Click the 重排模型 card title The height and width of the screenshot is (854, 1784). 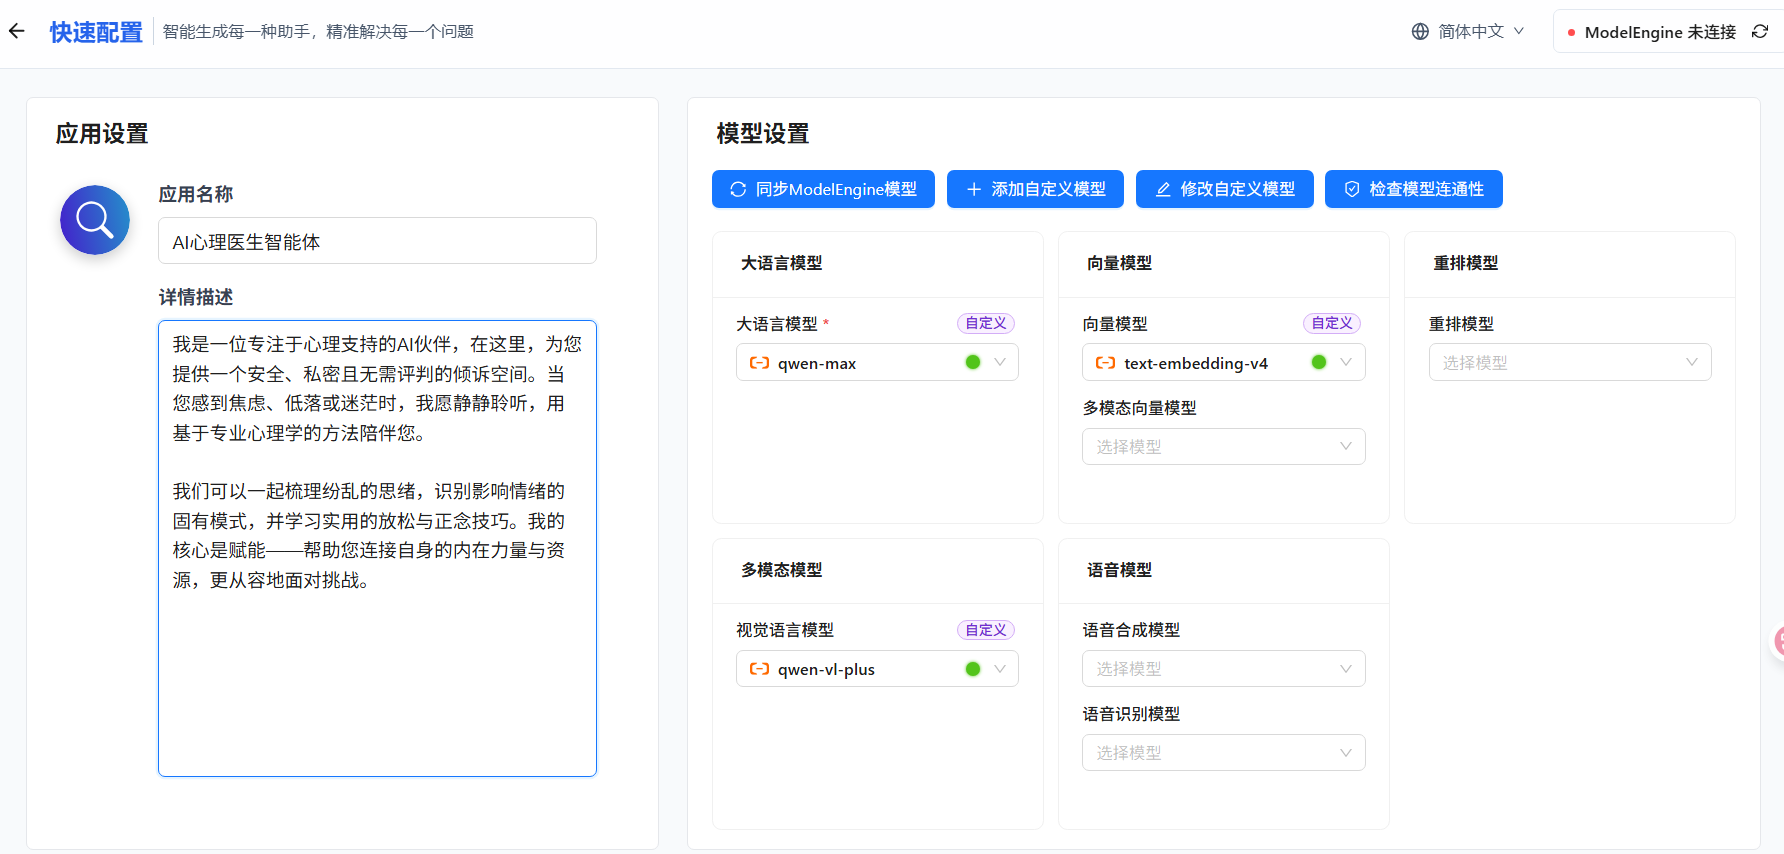[x=1466, y=263]
